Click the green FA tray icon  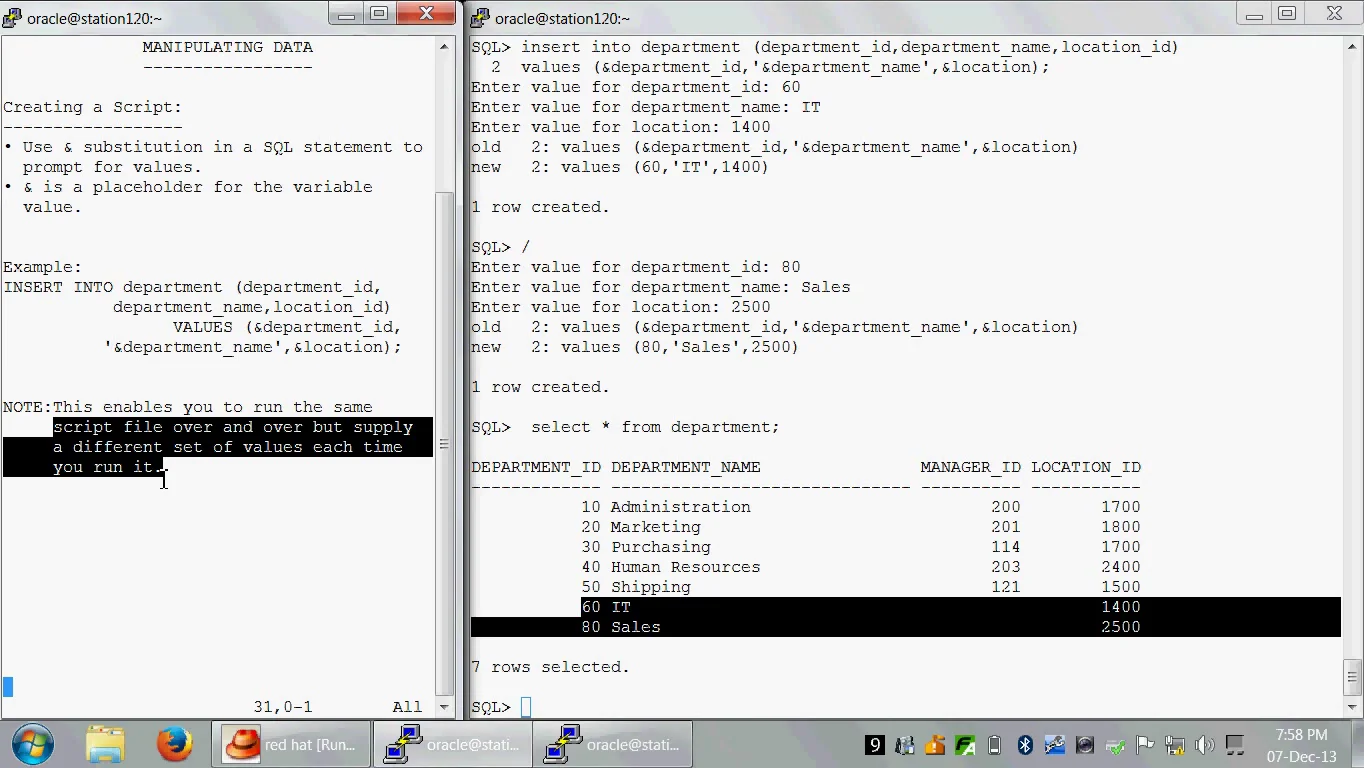pyautogui.click(x=965, y=745)
